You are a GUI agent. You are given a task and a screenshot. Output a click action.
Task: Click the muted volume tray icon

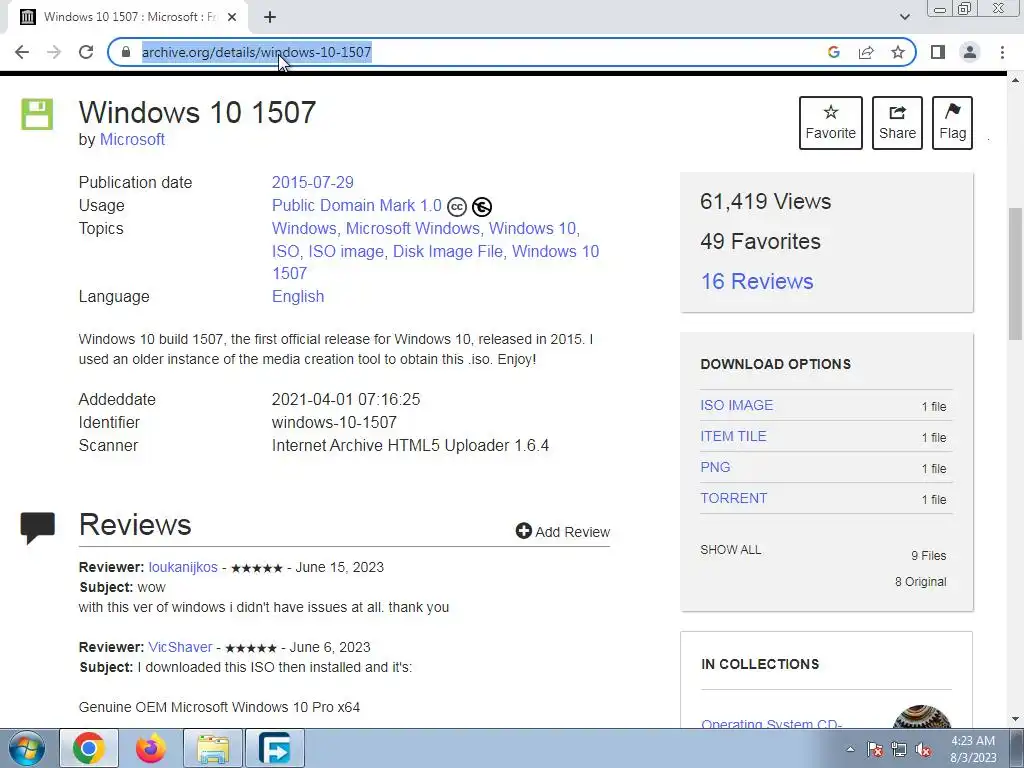click(x=923, y=749)
